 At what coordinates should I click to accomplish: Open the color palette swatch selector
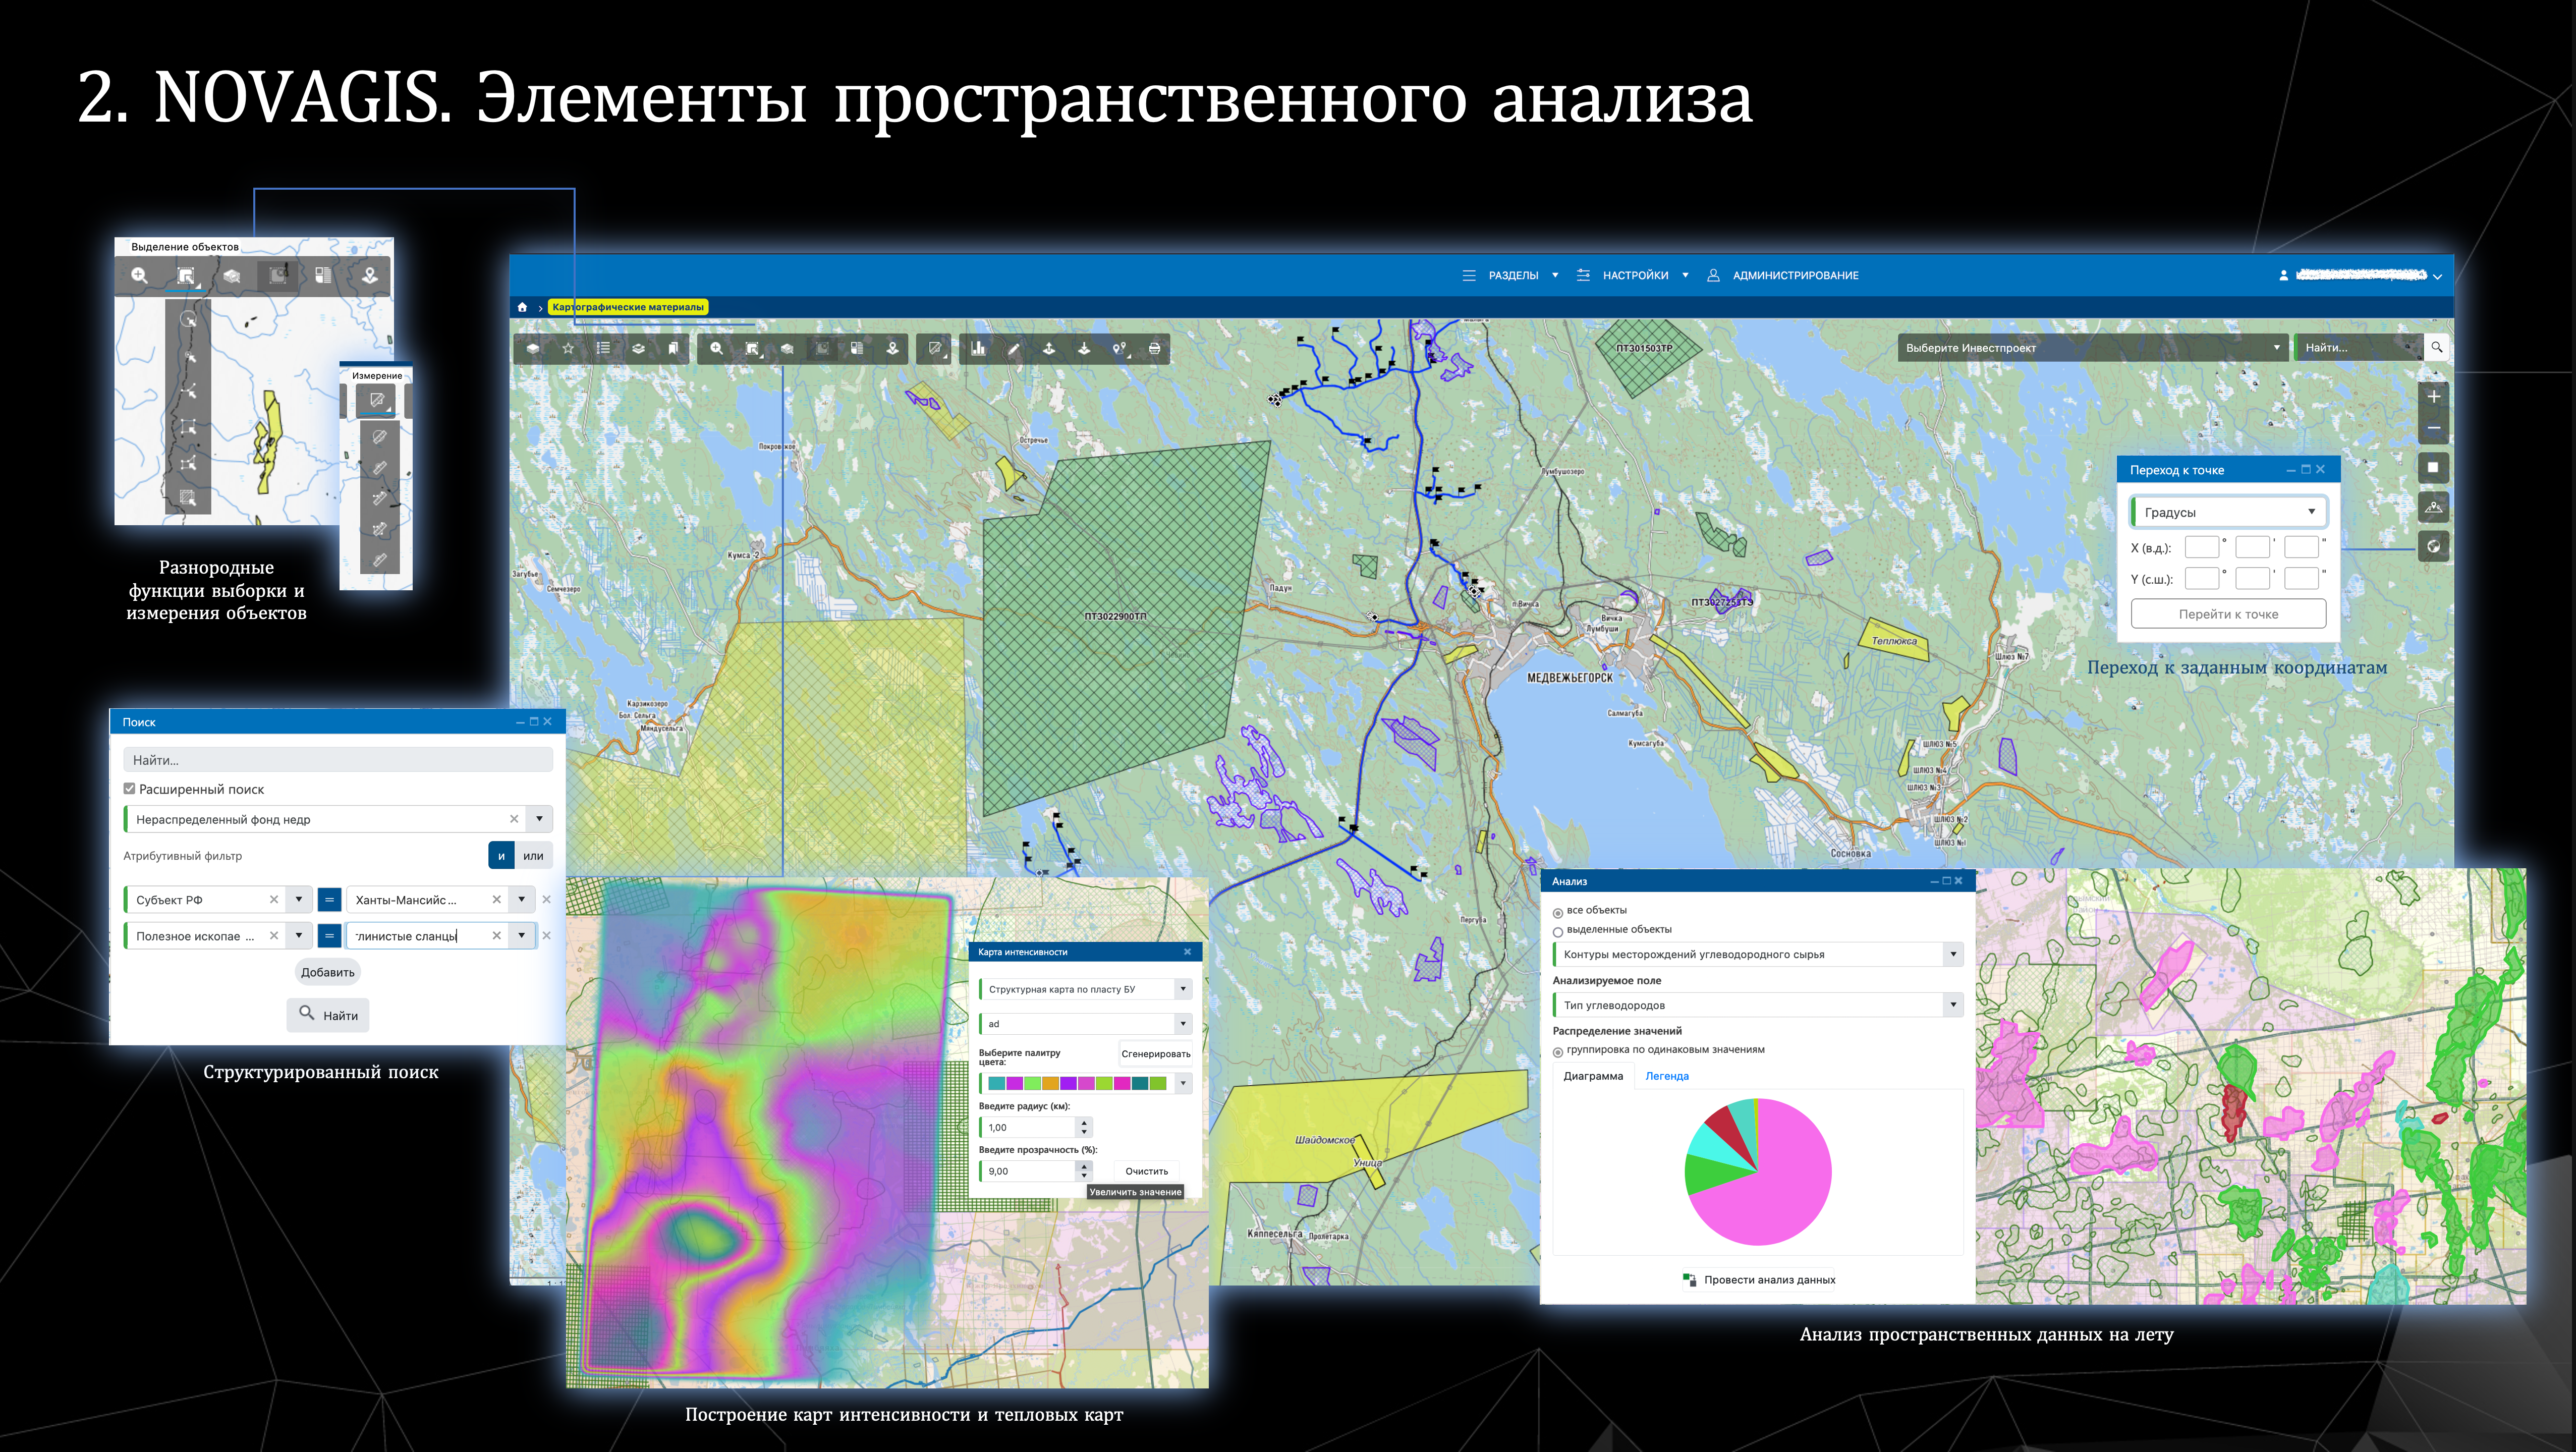[x=1085, y=1083]
